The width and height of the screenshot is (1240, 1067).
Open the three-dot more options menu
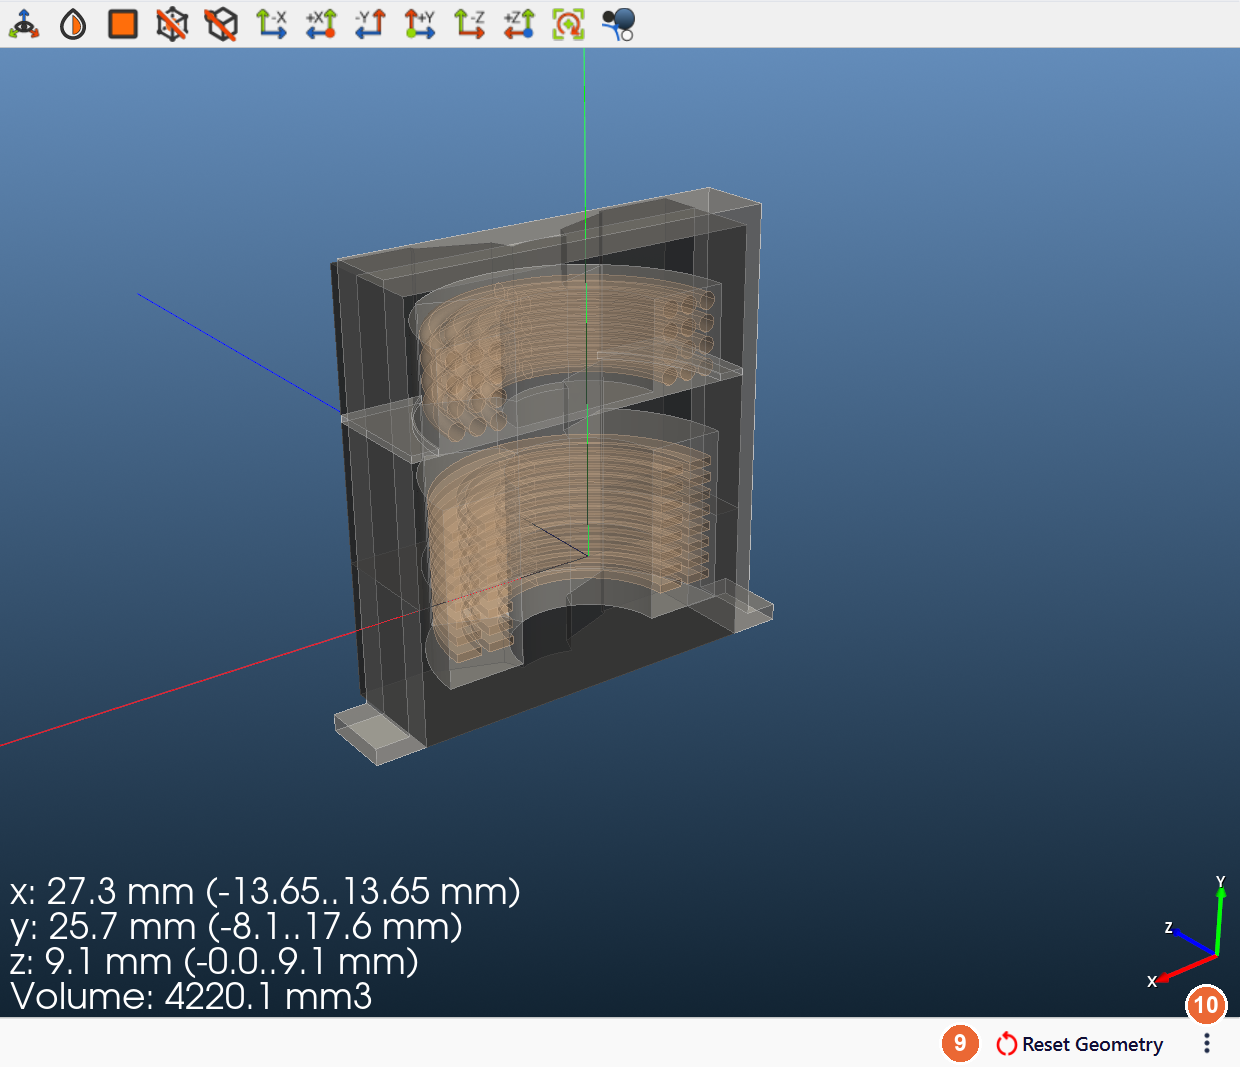(1207, 1044)
